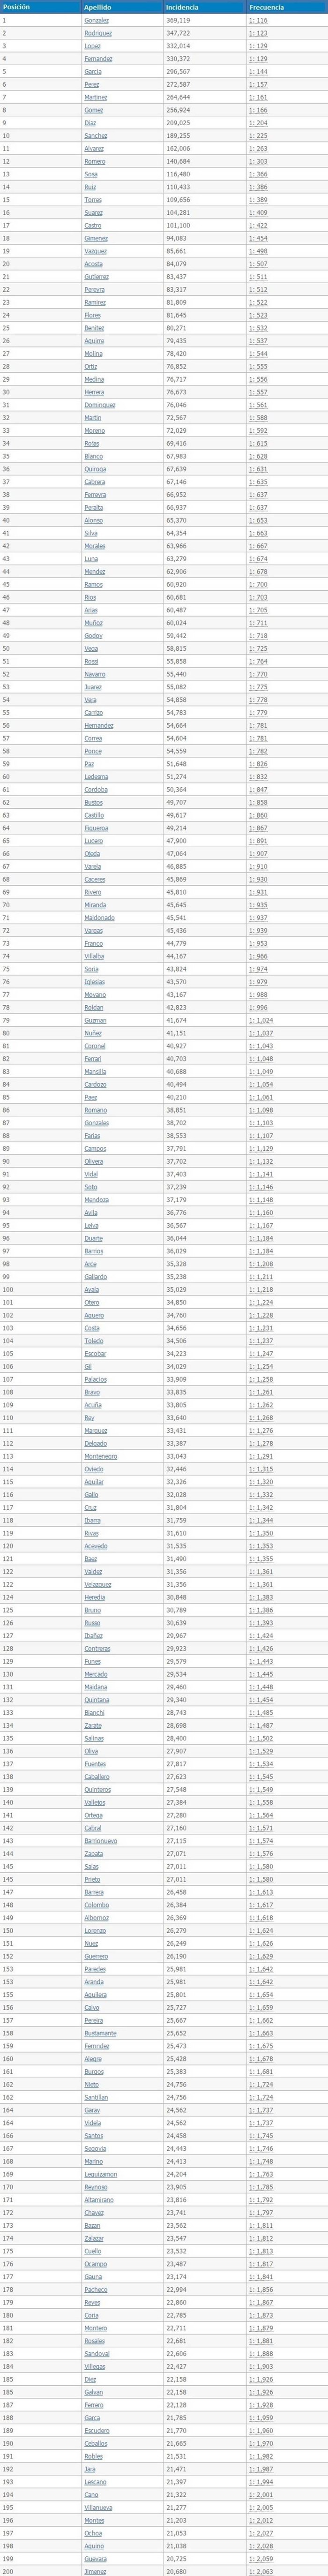Open the Martinez surname link
The image size is (328, 2576).
point(96,97)
